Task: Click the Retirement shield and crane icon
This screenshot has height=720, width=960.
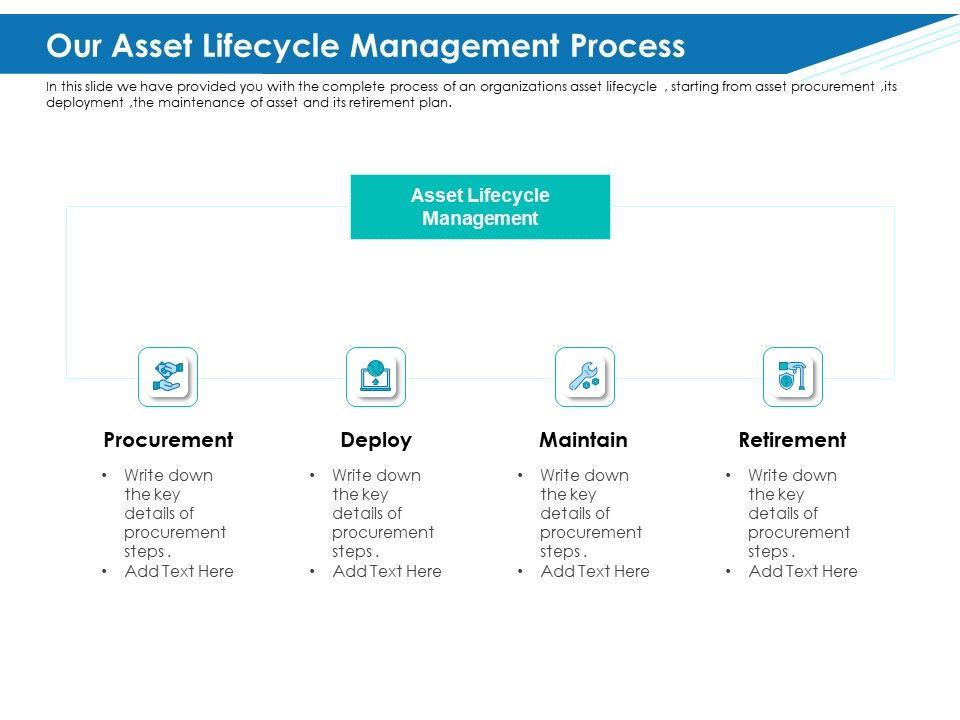Action: [x=793, y=377]
